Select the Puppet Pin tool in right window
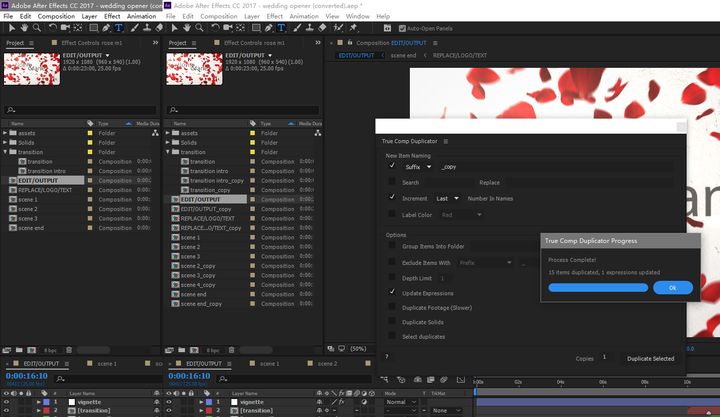 (x=353, y=28)
